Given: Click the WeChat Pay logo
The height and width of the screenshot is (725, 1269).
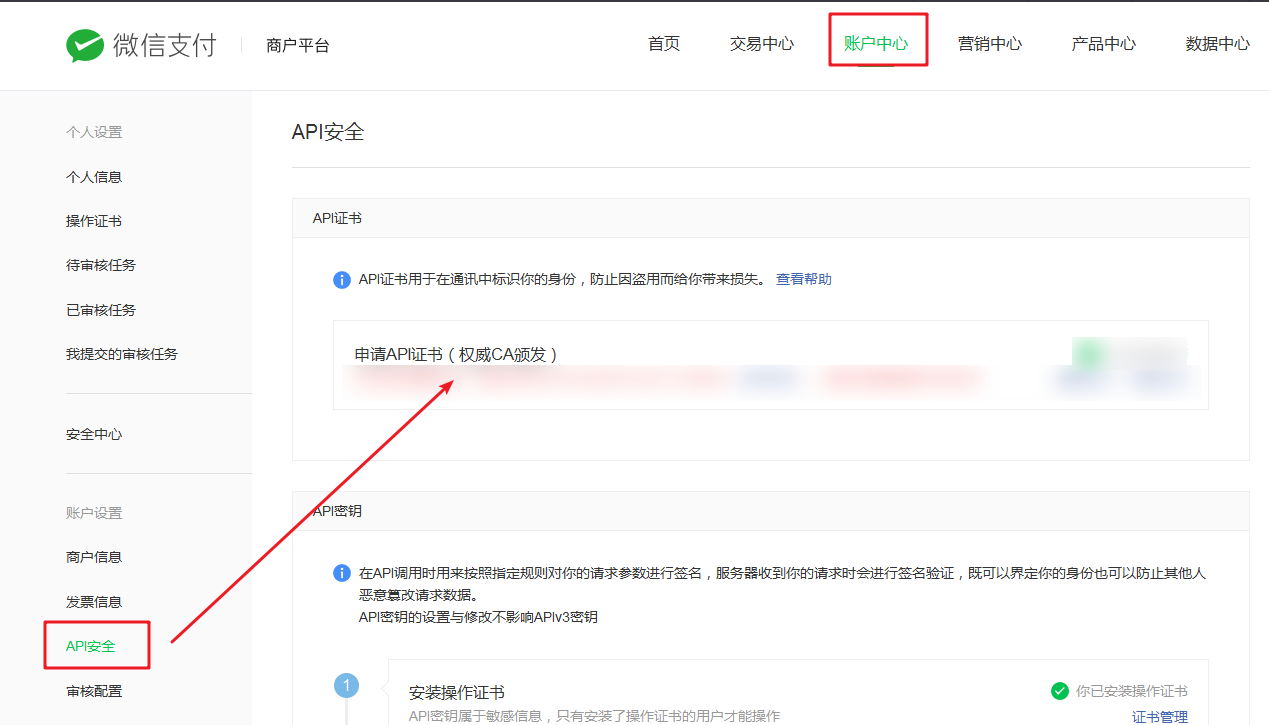Looking at the screenshot, I should tap(141, 45).
